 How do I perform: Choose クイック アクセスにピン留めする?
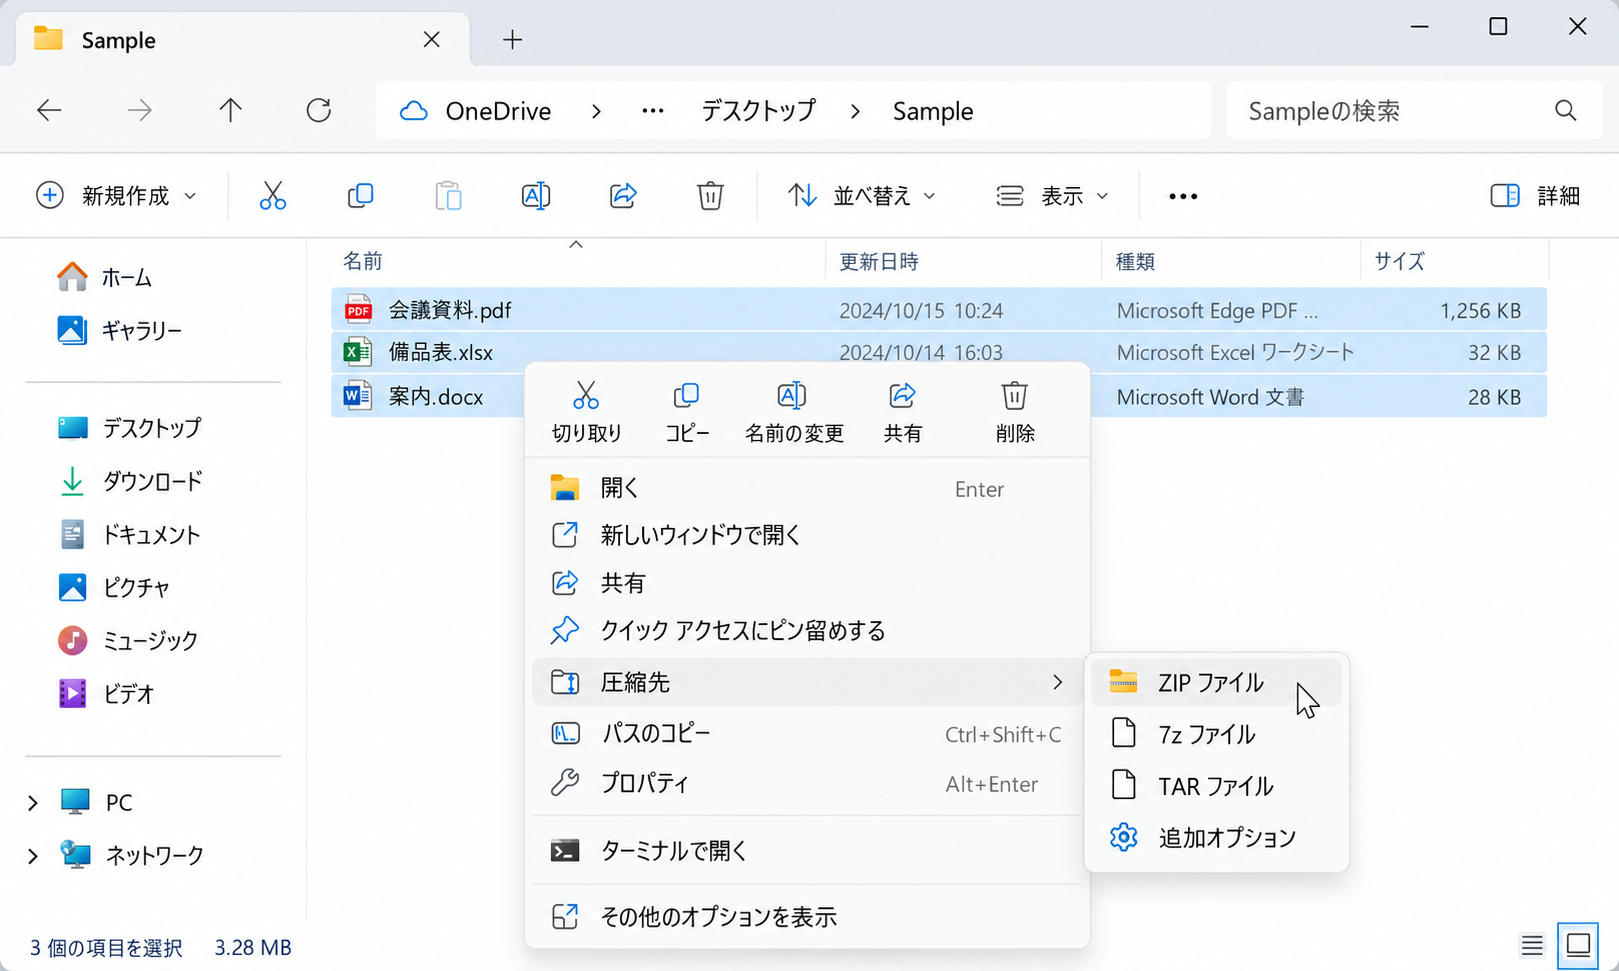coord(807,631)
